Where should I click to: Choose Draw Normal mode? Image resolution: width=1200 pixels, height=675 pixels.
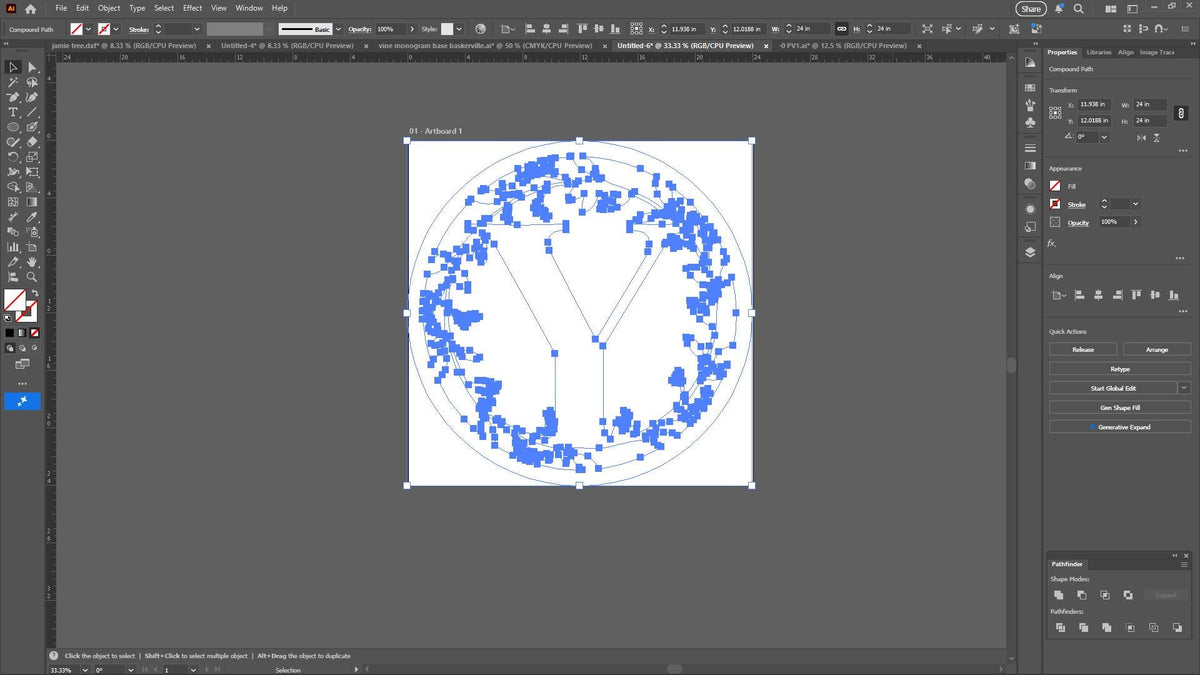point(10,347)
